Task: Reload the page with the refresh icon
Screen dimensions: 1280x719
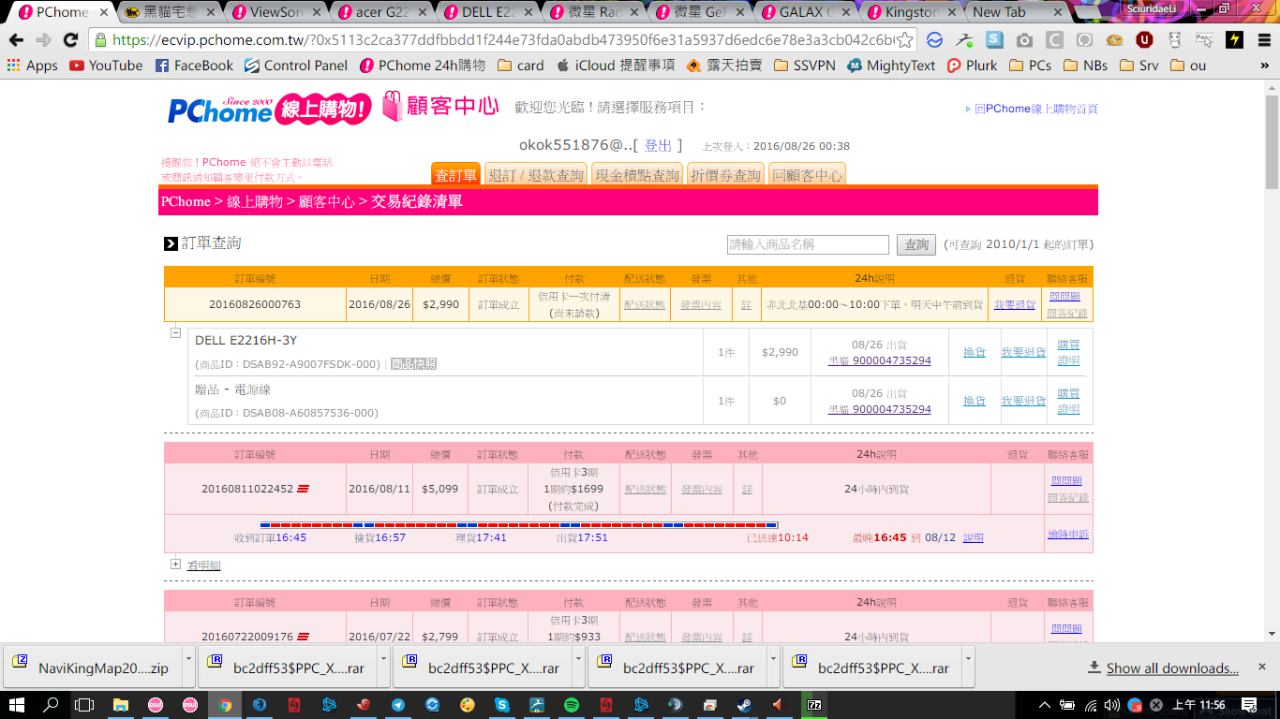Action: (x=70, y=40)
